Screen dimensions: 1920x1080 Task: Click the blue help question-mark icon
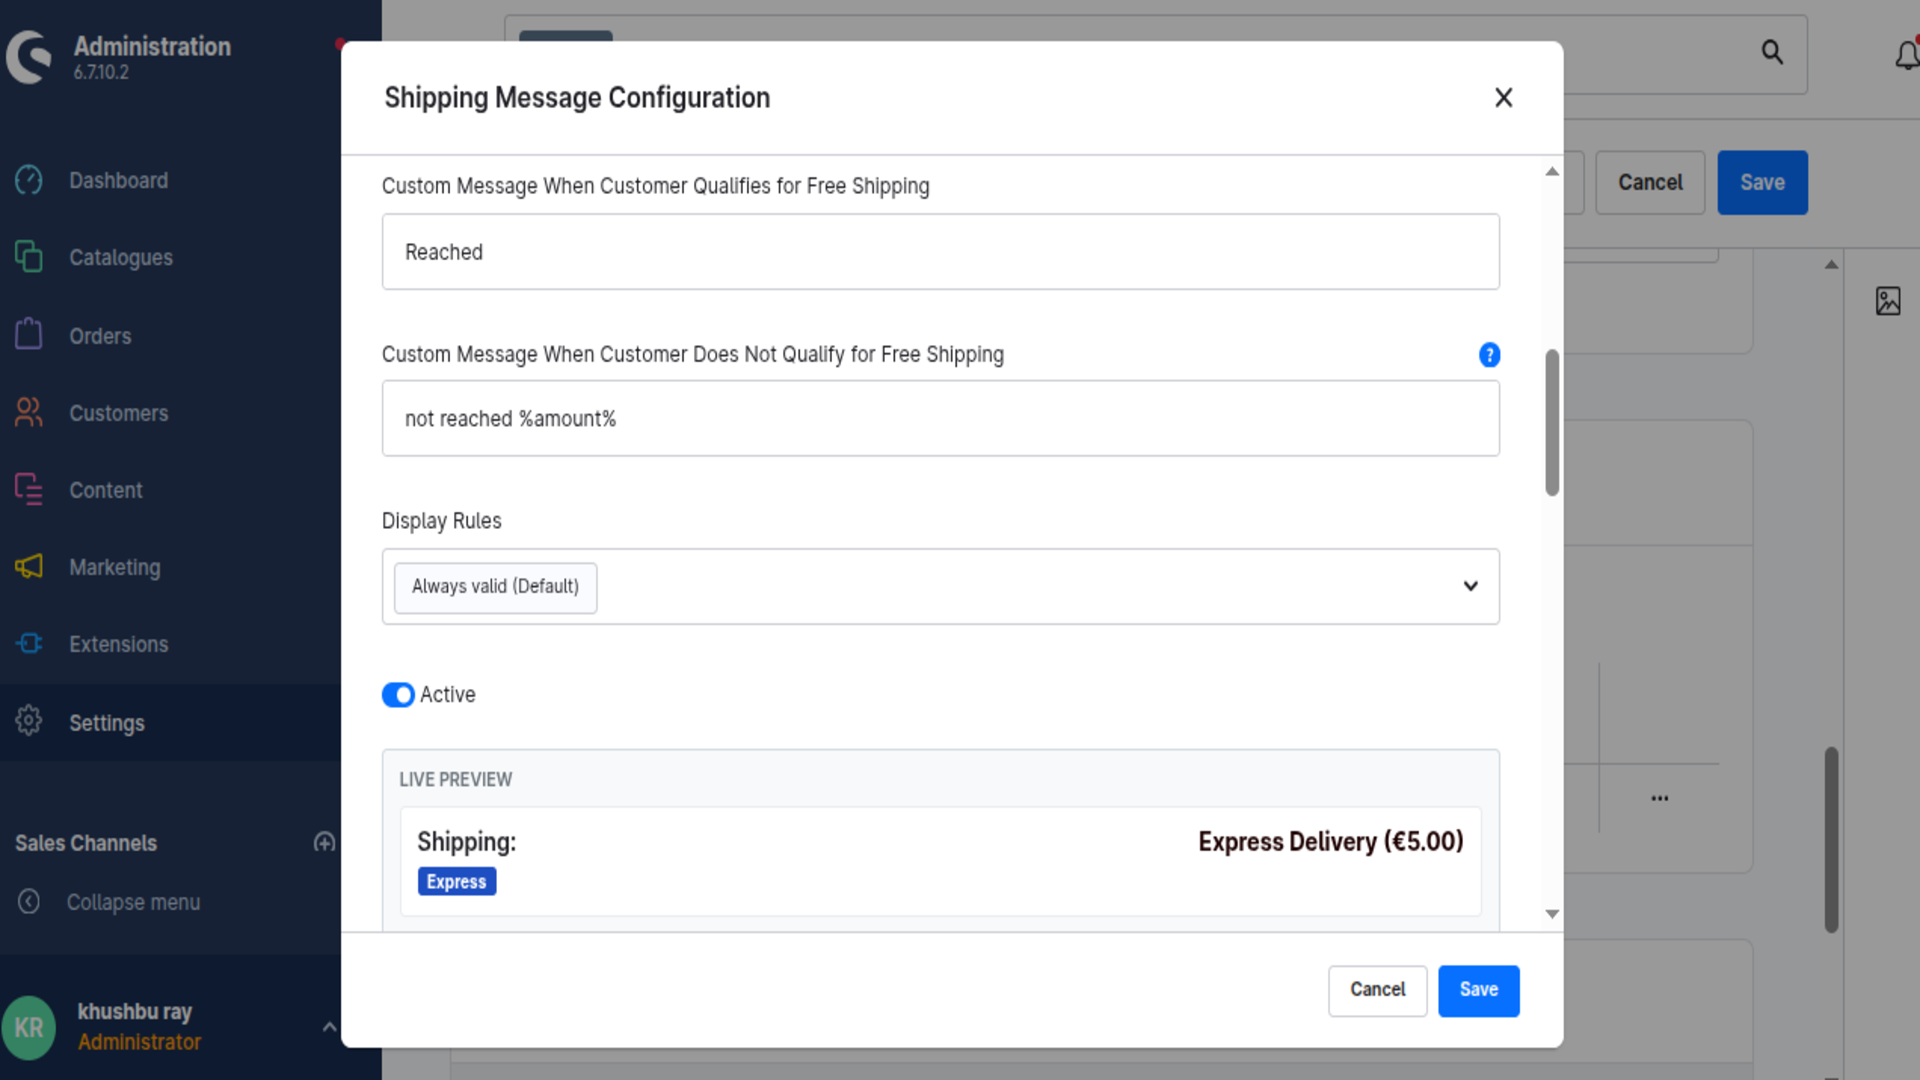(x=1489, y=355)
